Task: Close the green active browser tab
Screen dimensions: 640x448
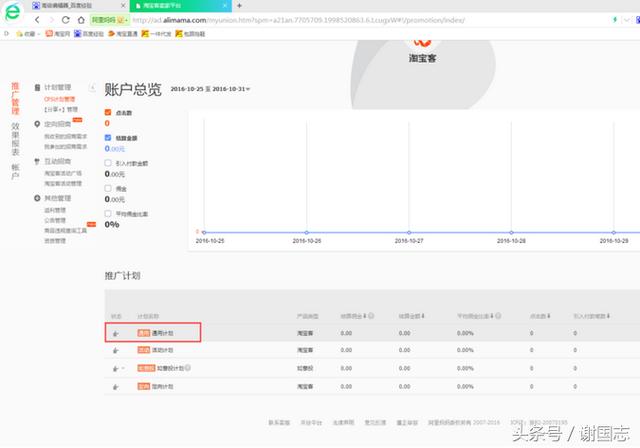Action: 225,6
